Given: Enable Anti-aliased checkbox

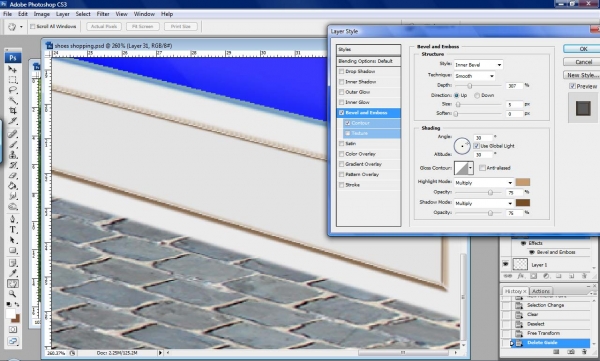Looking at the screenshot, I should click(x=483, y=168).
